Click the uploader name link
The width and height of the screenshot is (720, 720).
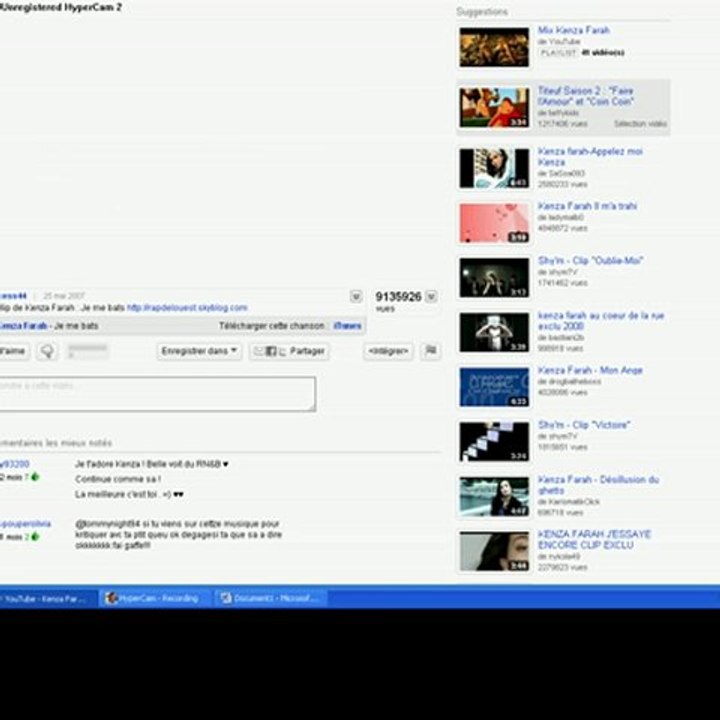click(13, 296)
